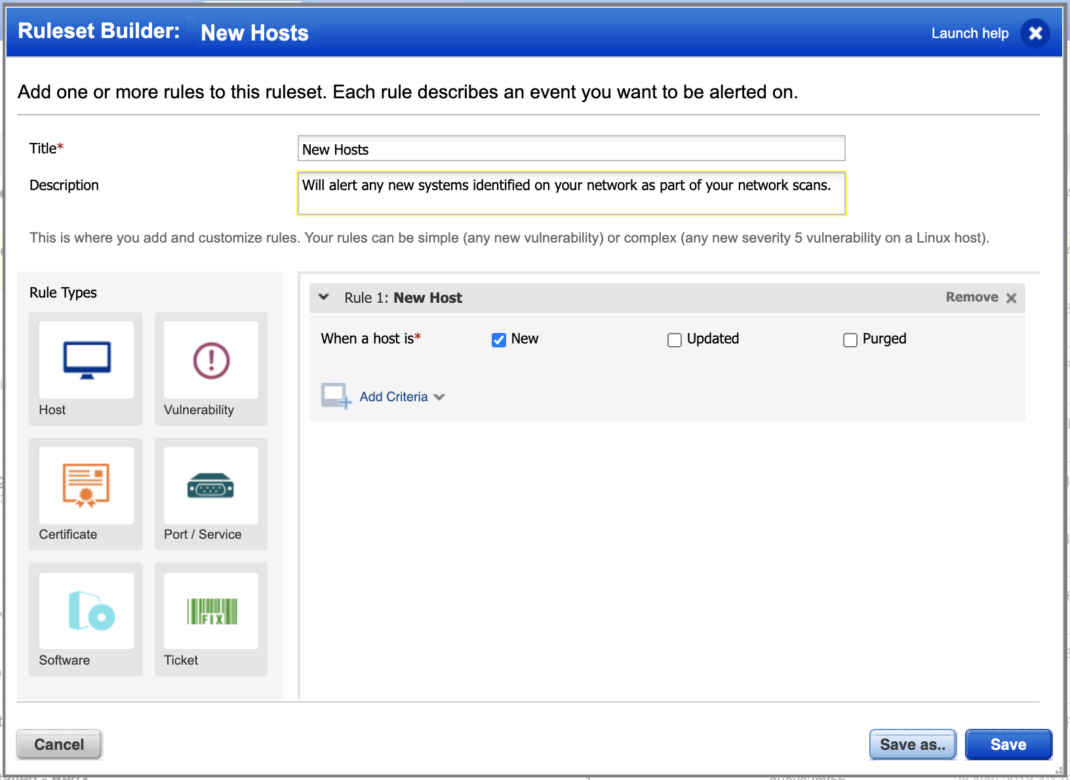Viewport: 1070px width, 780px height.
Task: Click the Add Criteria monitor icon
Action: [335, 397]
